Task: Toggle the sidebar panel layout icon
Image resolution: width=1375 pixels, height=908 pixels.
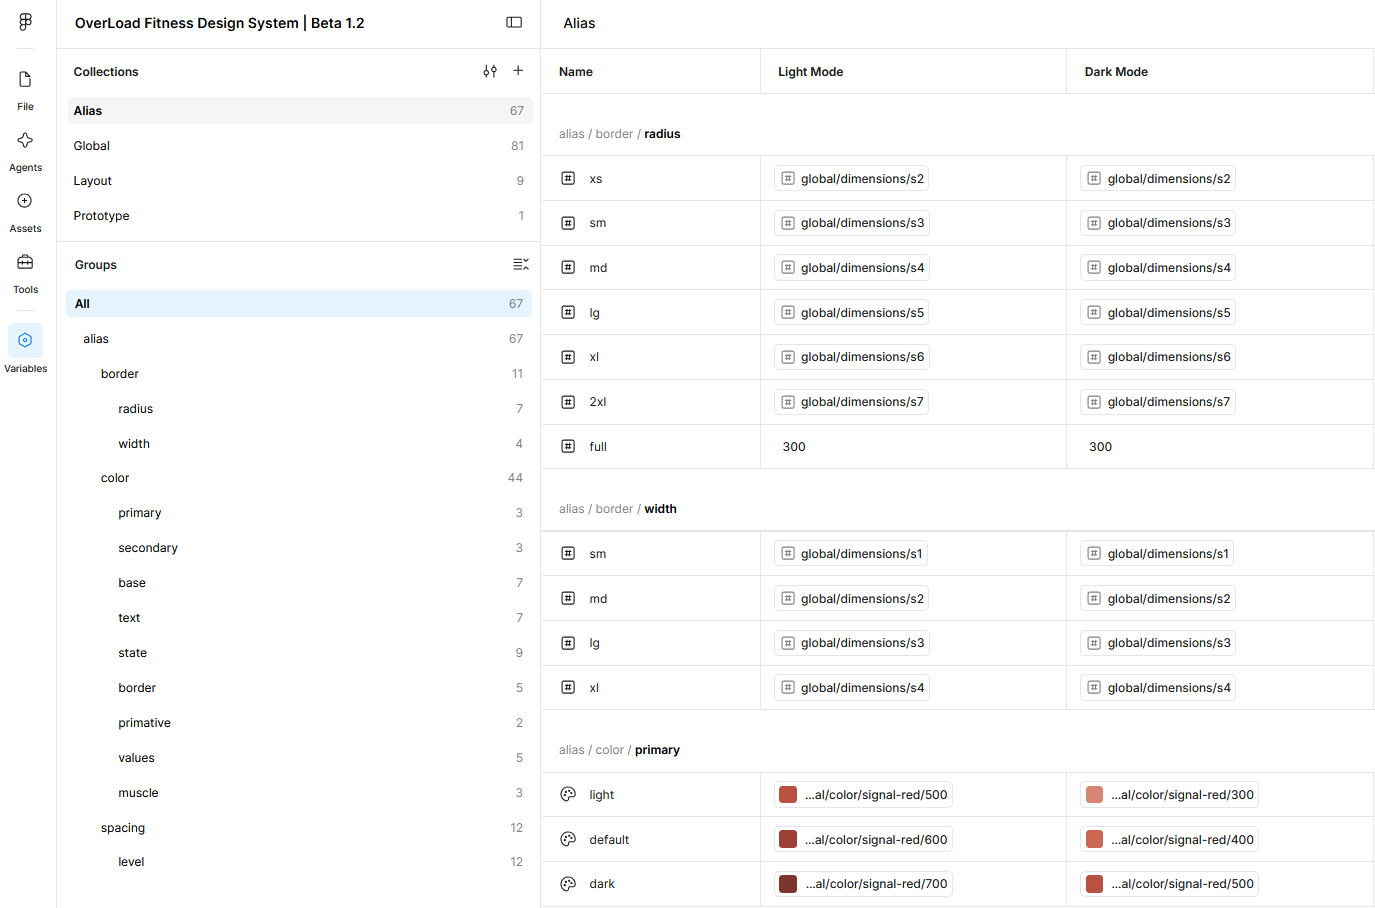Action: (x=514, y=22)
